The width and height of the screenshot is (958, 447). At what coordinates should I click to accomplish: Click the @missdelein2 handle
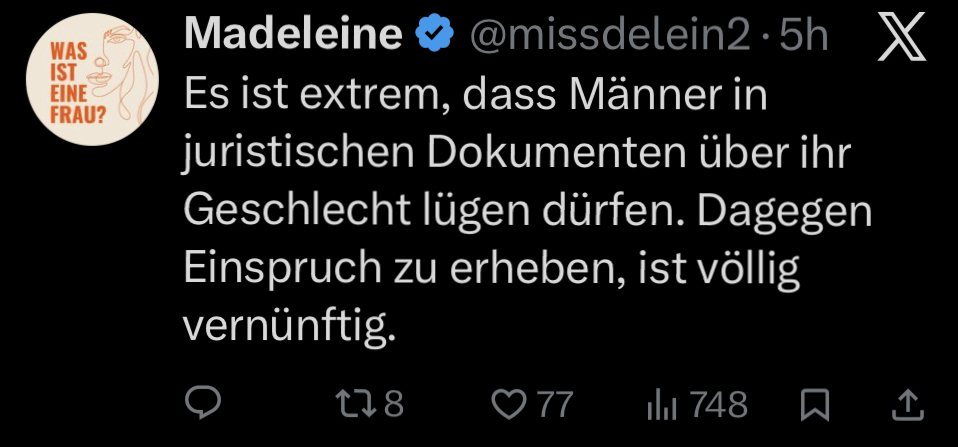tap(610, 37)
